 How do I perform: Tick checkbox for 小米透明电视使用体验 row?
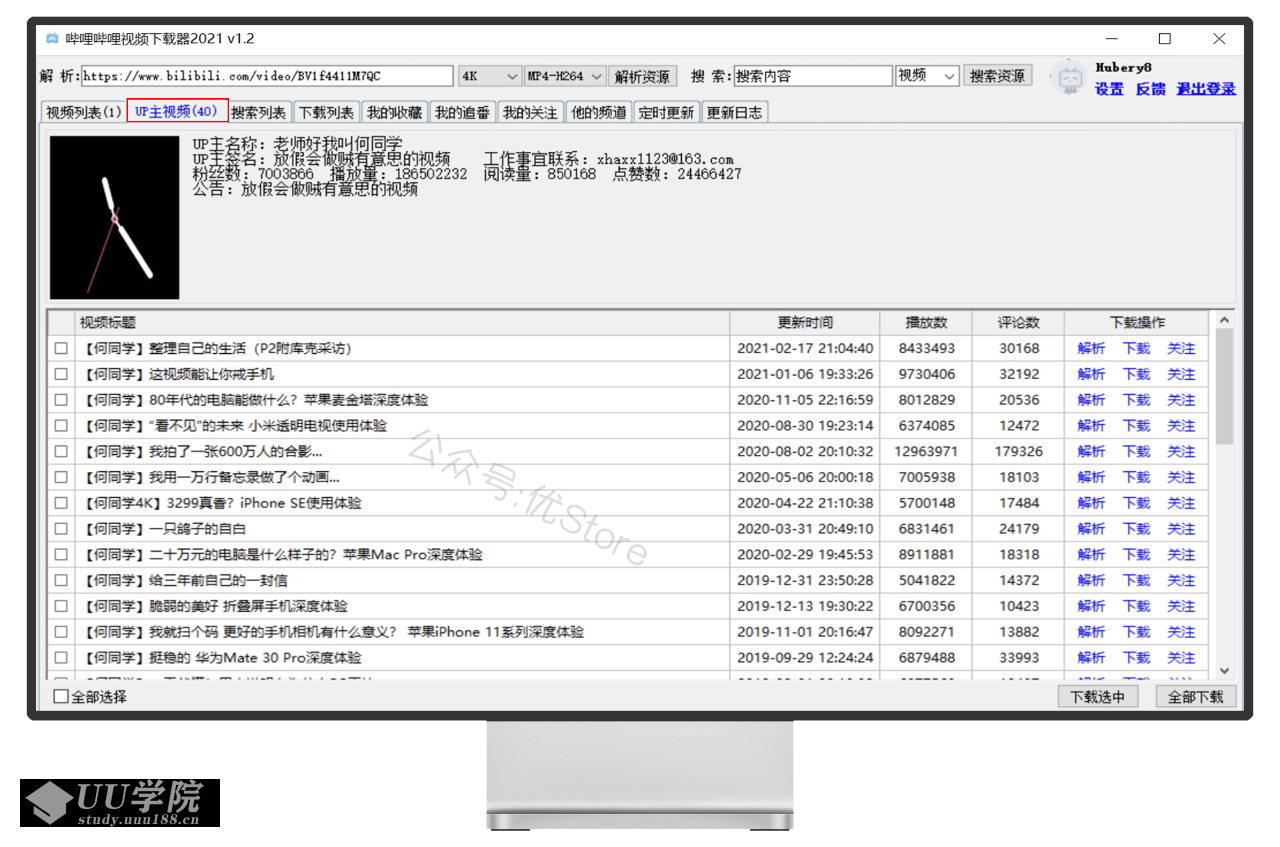pyautogui.click(x=61, y=426)
